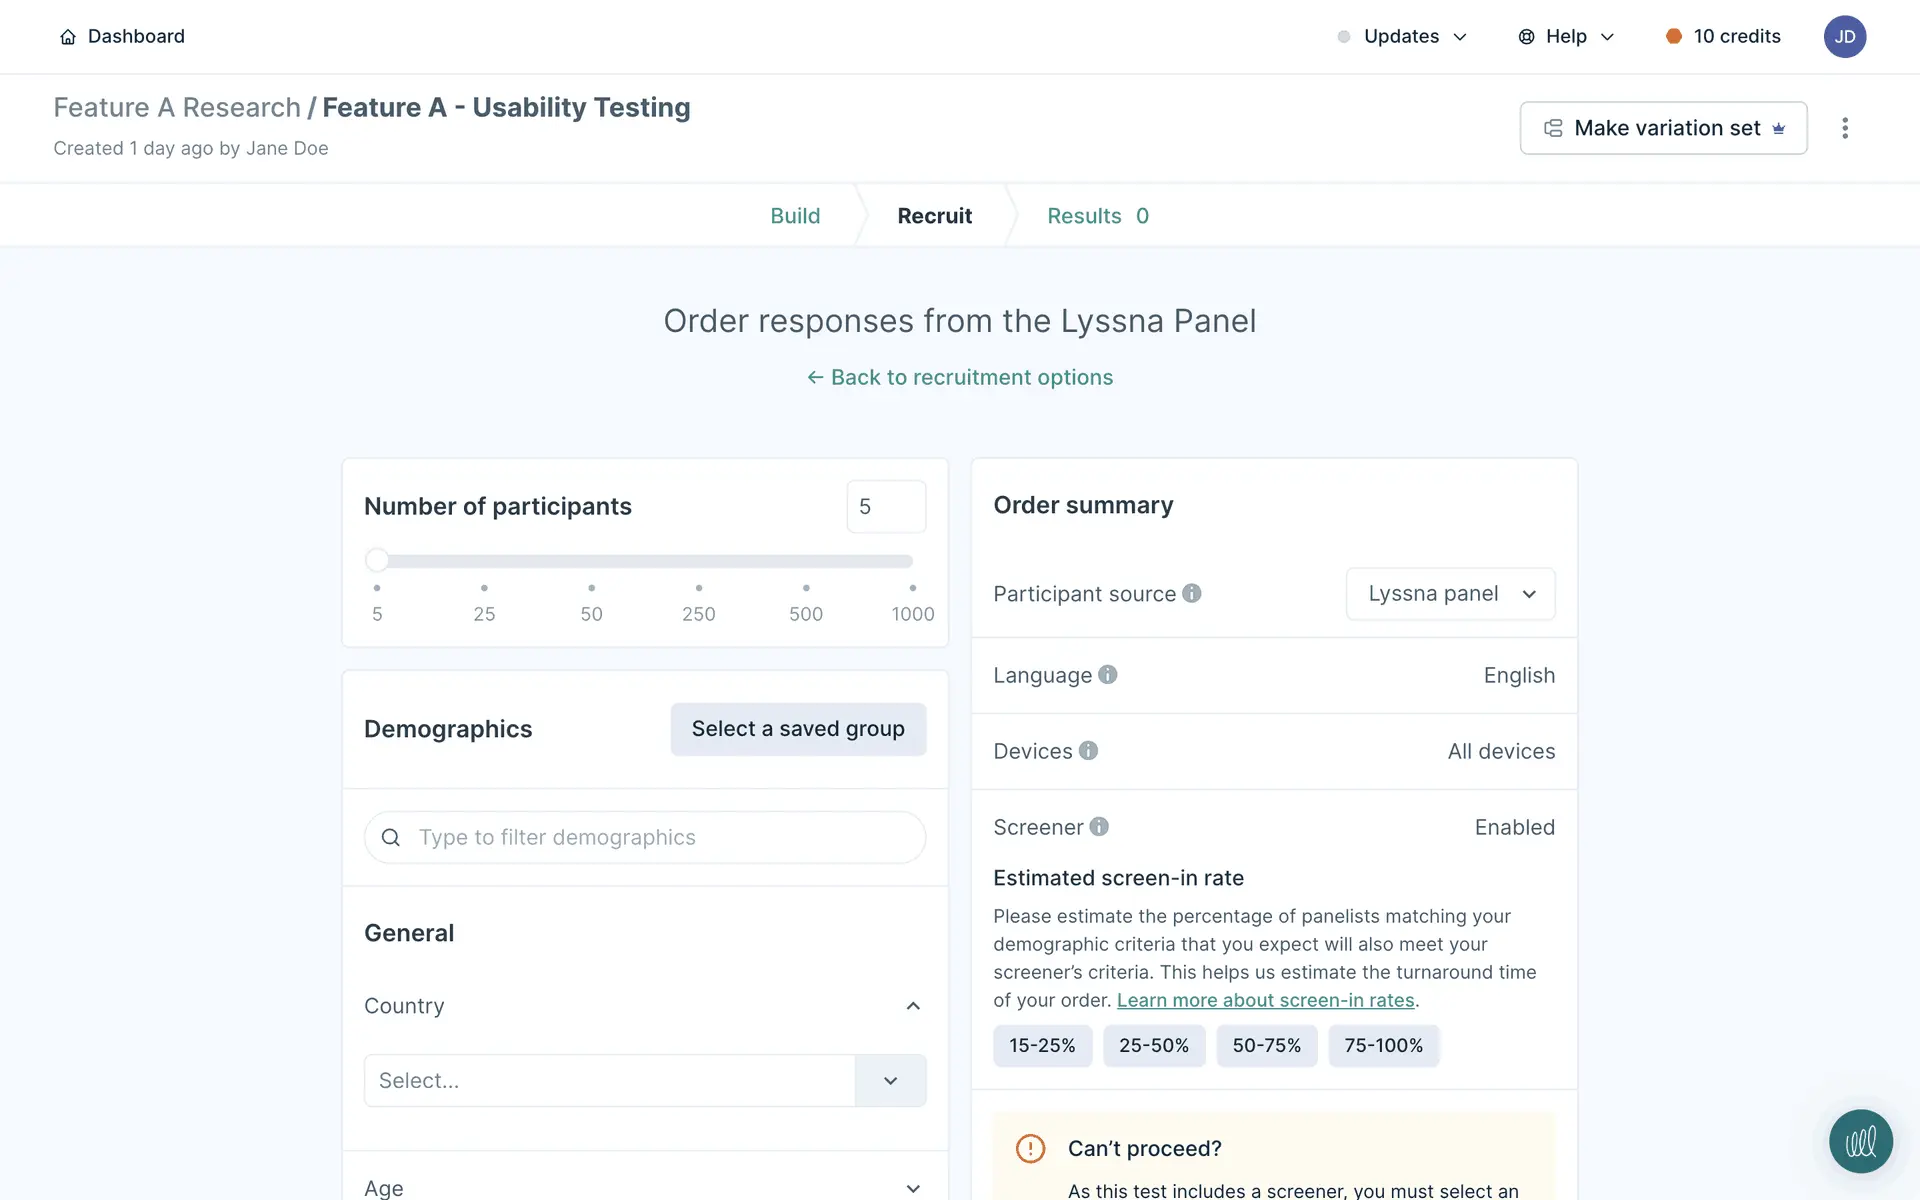The height and width of the screenshot is (1200, 1920).
Task: Choose the 75-100% screen-in rate
Action: point(1383,1045)
